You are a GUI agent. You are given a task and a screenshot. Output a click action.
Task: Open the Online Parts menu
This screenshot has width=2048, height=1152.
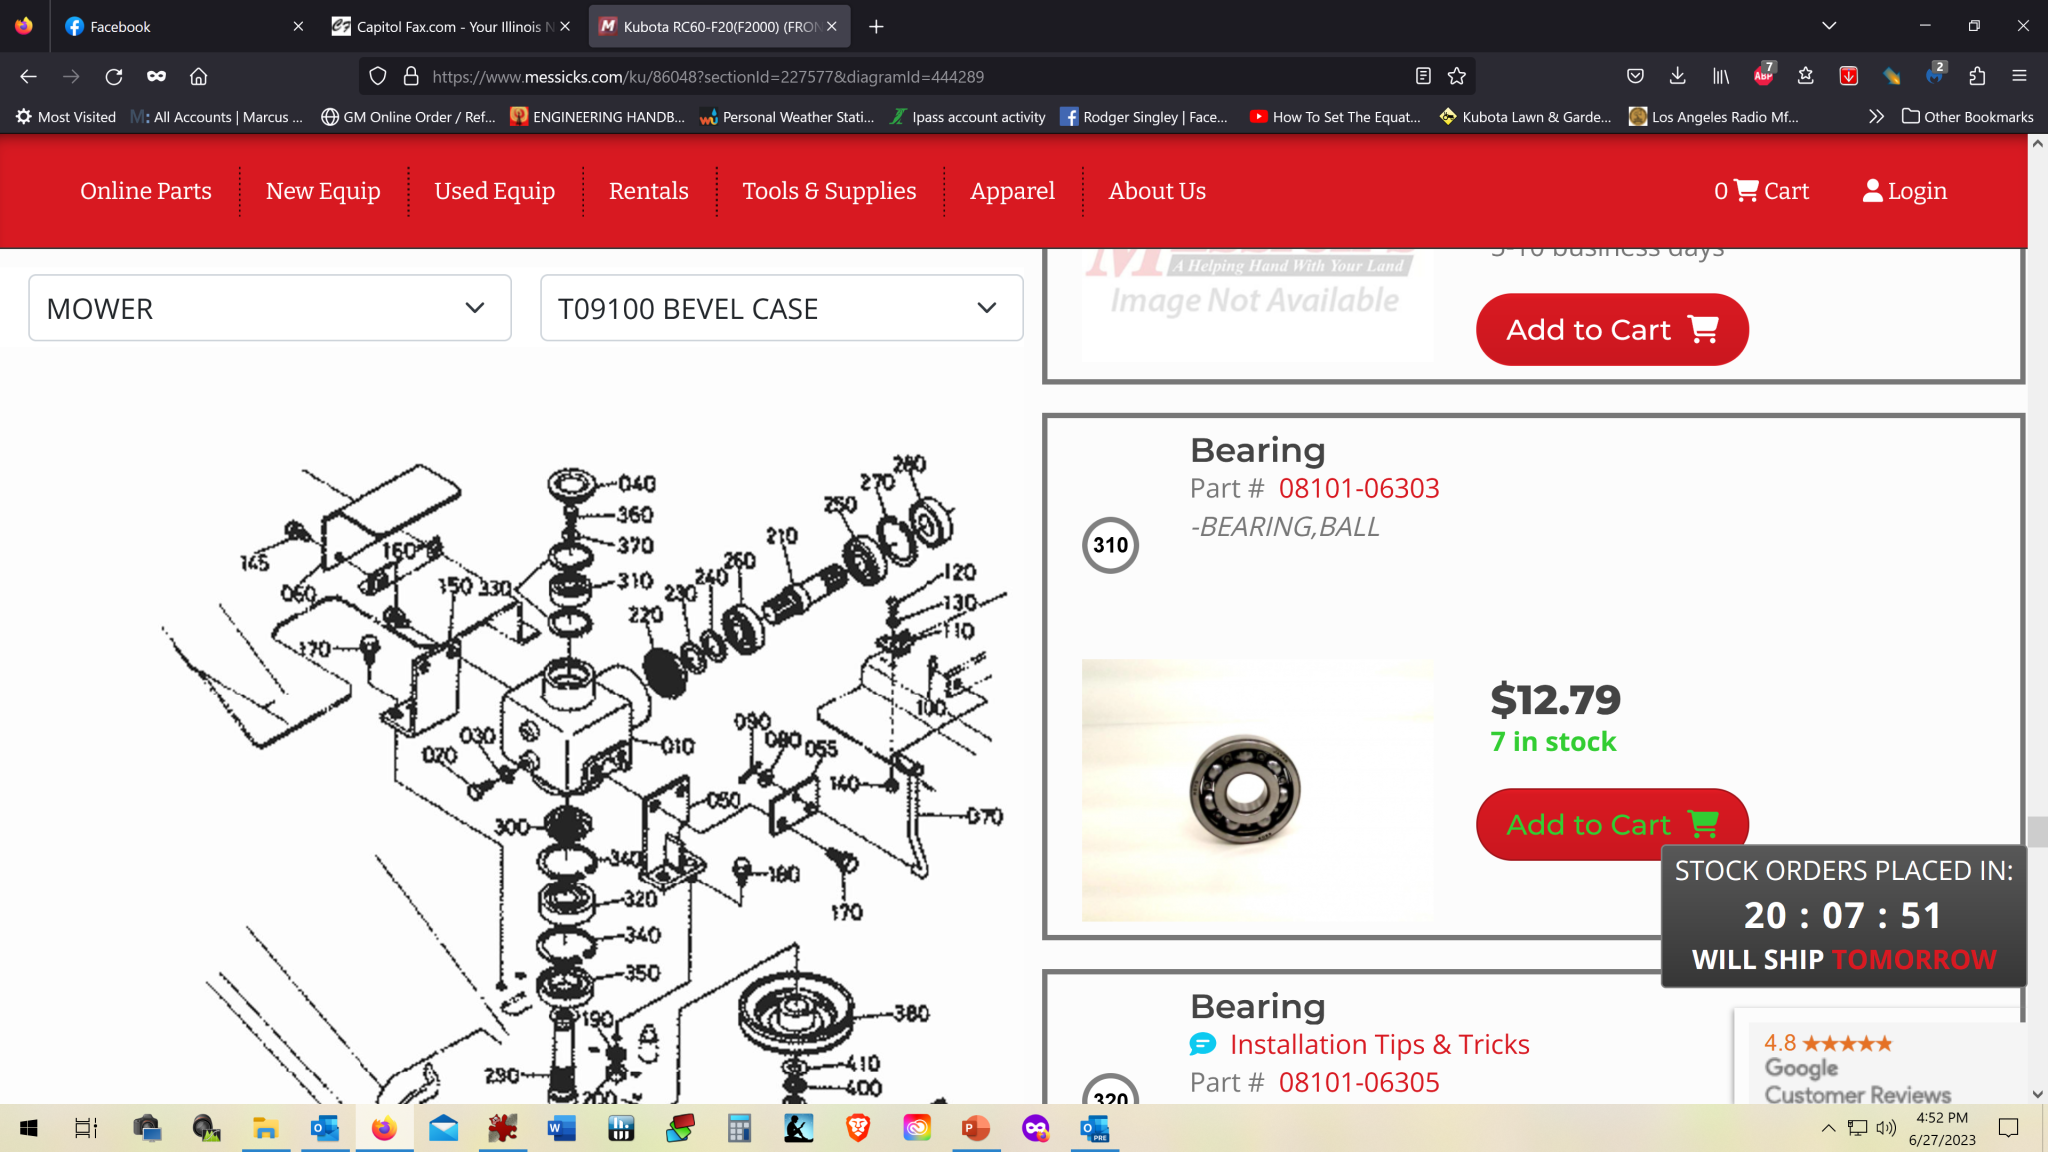click(146, 191)
